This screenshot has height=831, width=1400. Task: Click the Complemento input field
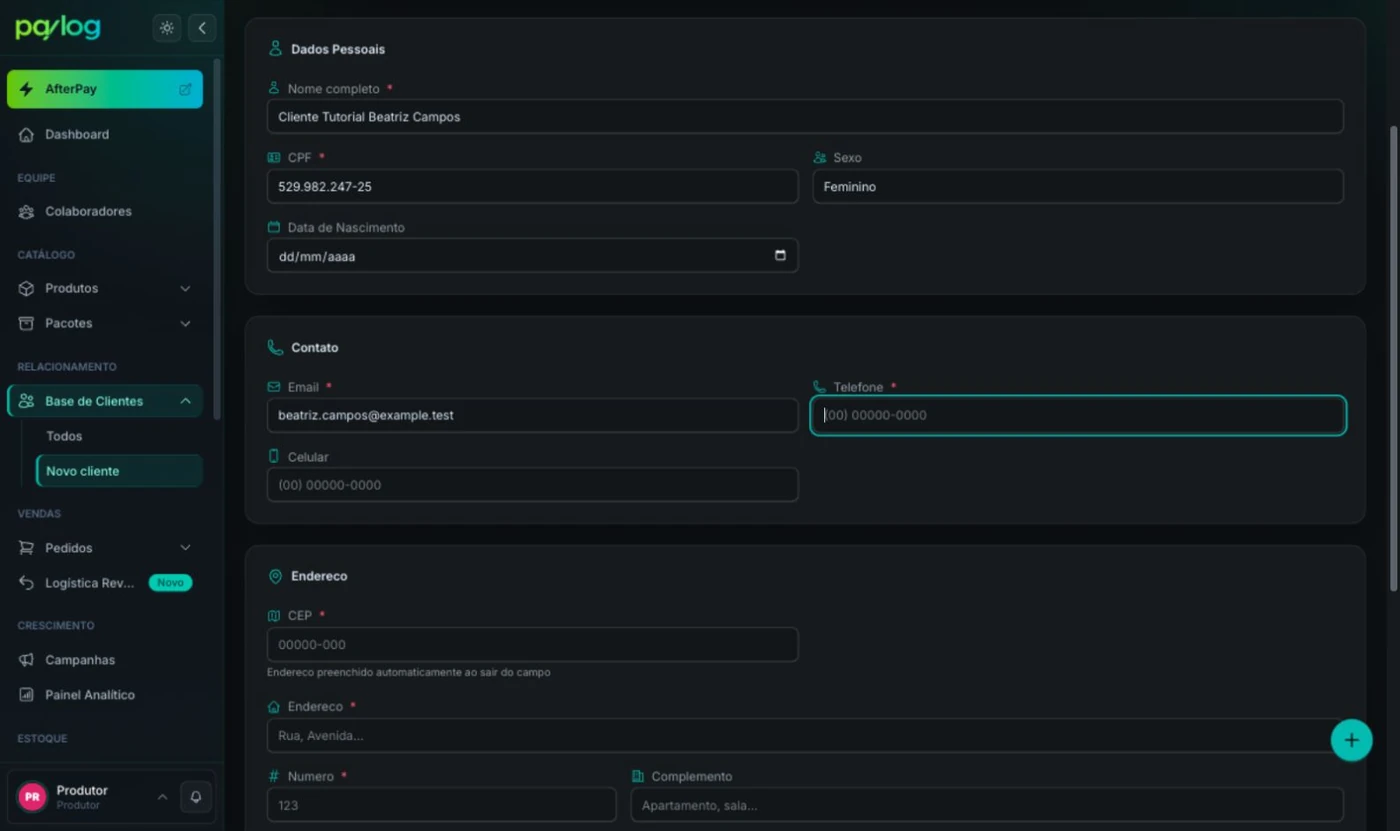[x=987, y=805]
